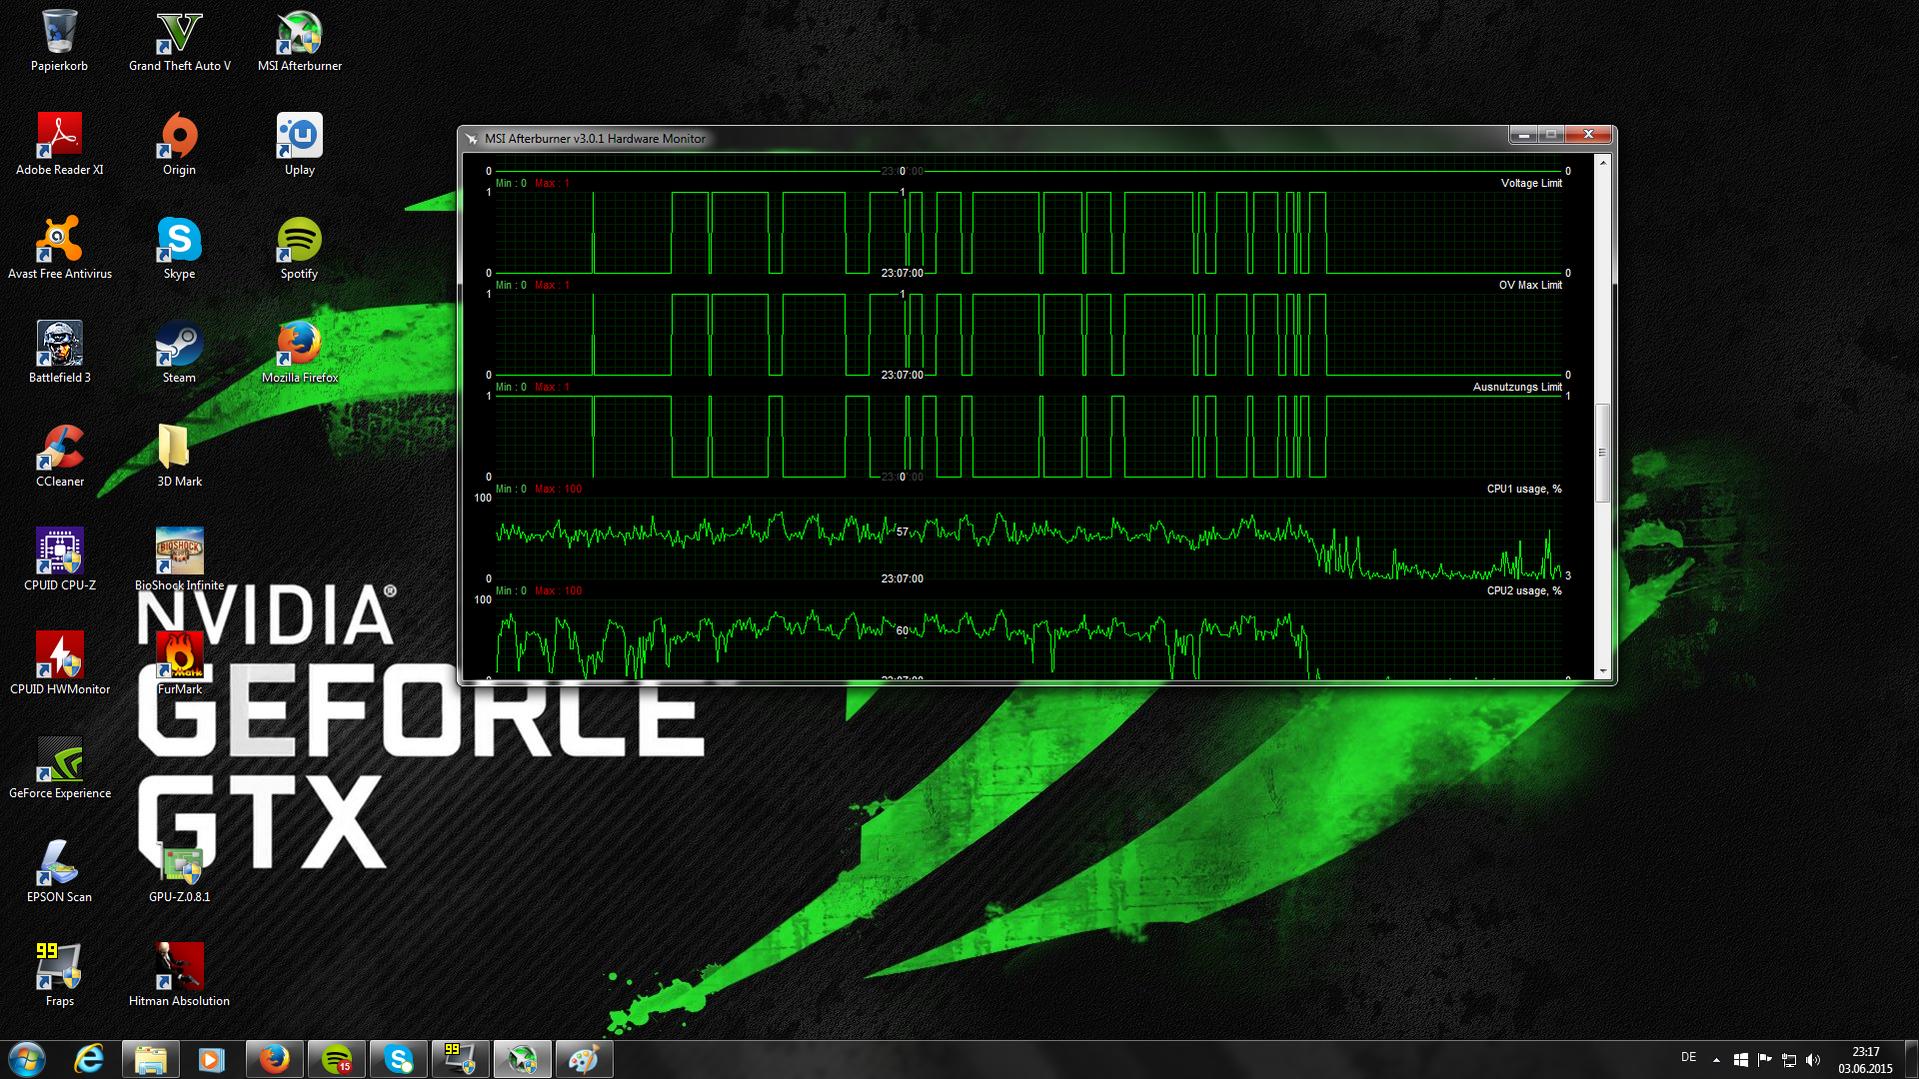This screenshot has width=1919, height=1079.
Task: Open the volume tray icon
Action: coord(1813,1059)
